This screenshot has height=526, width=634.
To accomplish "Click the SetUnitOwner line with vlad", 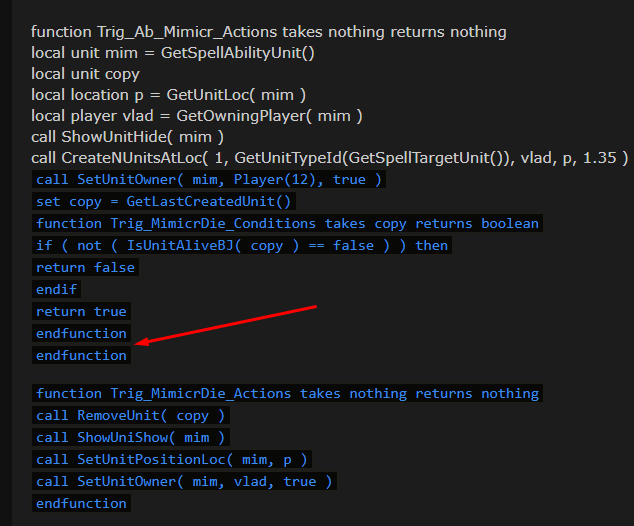I will click(186, 481).
